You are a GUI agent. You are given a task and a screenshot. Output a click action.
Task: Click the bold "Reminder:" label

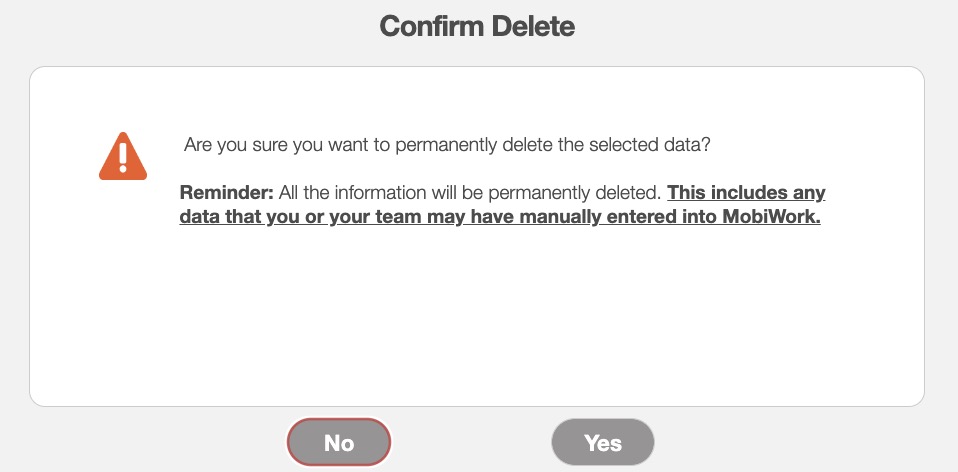226,192
